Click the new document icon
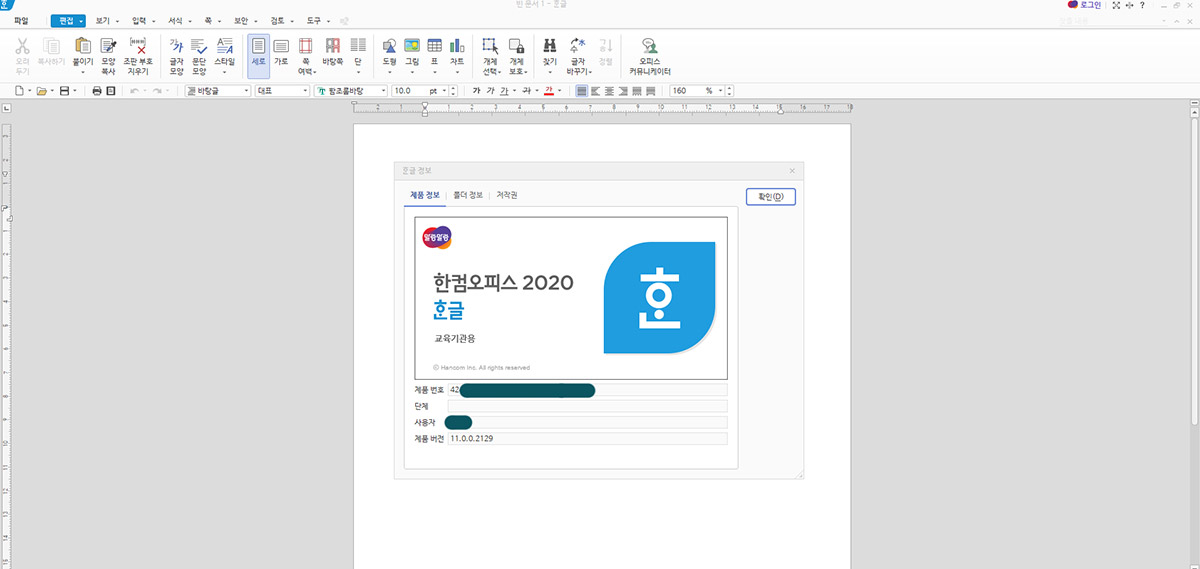This screenshot has width=1200, height=569. 19,90
